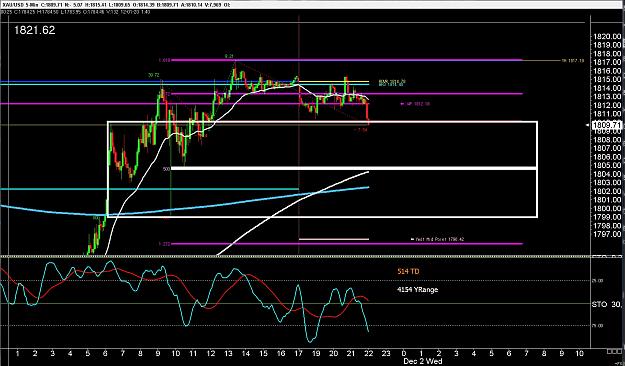Select the 1805.00 price axis label
Screen dimensions: 625x366
click(x=607, y=165)
